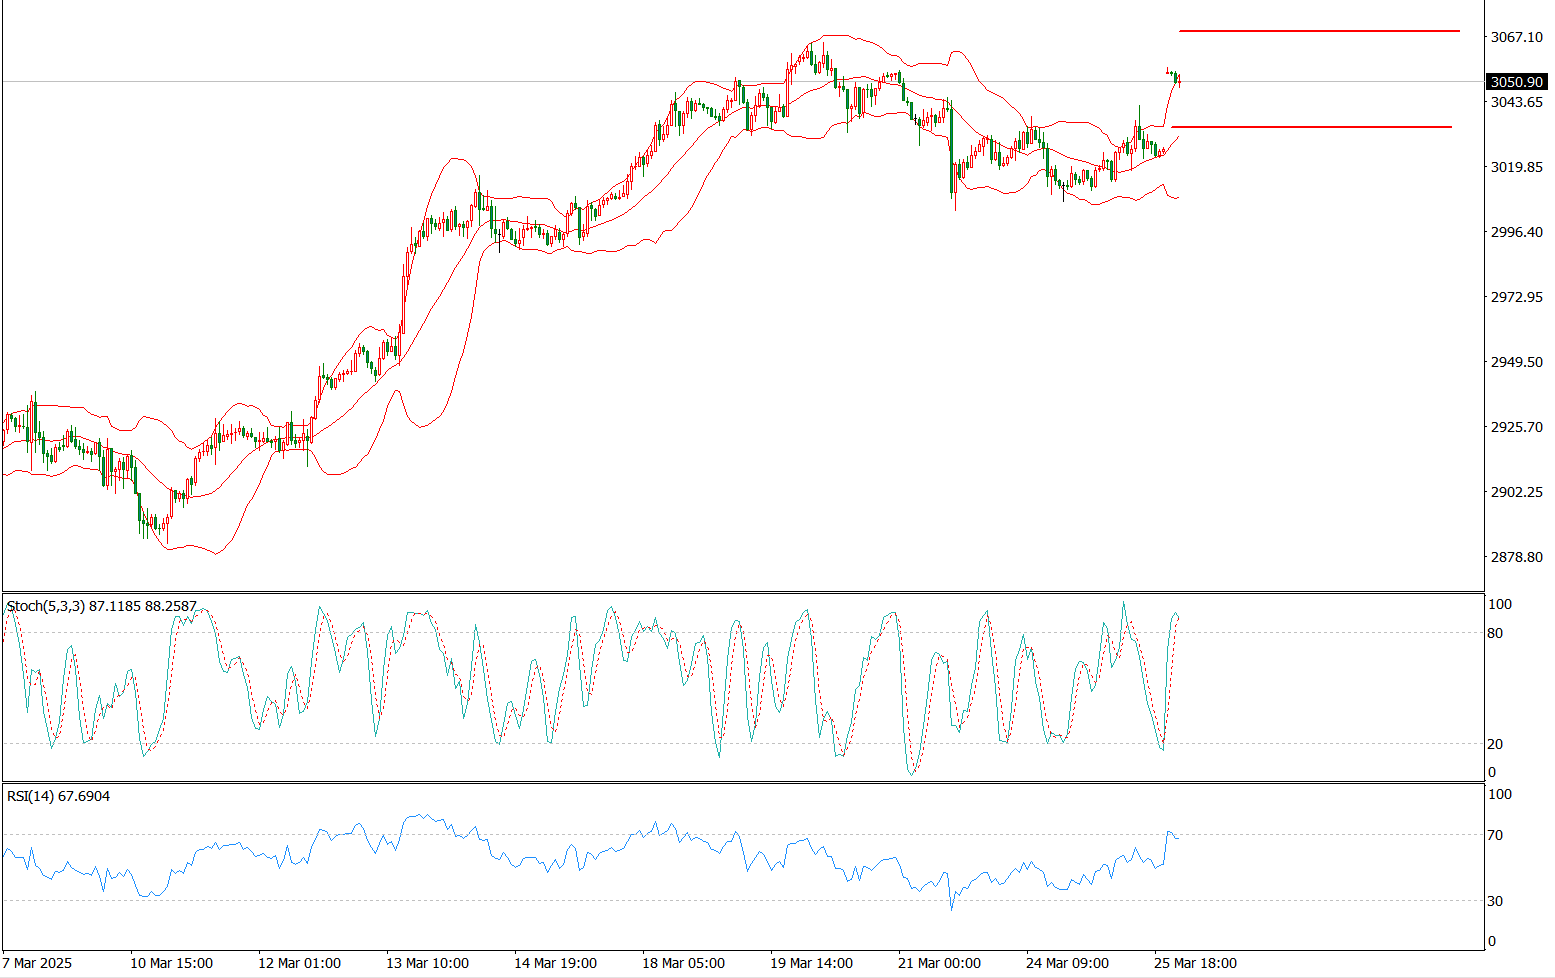Select the 18 Mar 05:00 time label
Image resolution: width=1555 pixels, height=978 pixels.
point(683,963)
